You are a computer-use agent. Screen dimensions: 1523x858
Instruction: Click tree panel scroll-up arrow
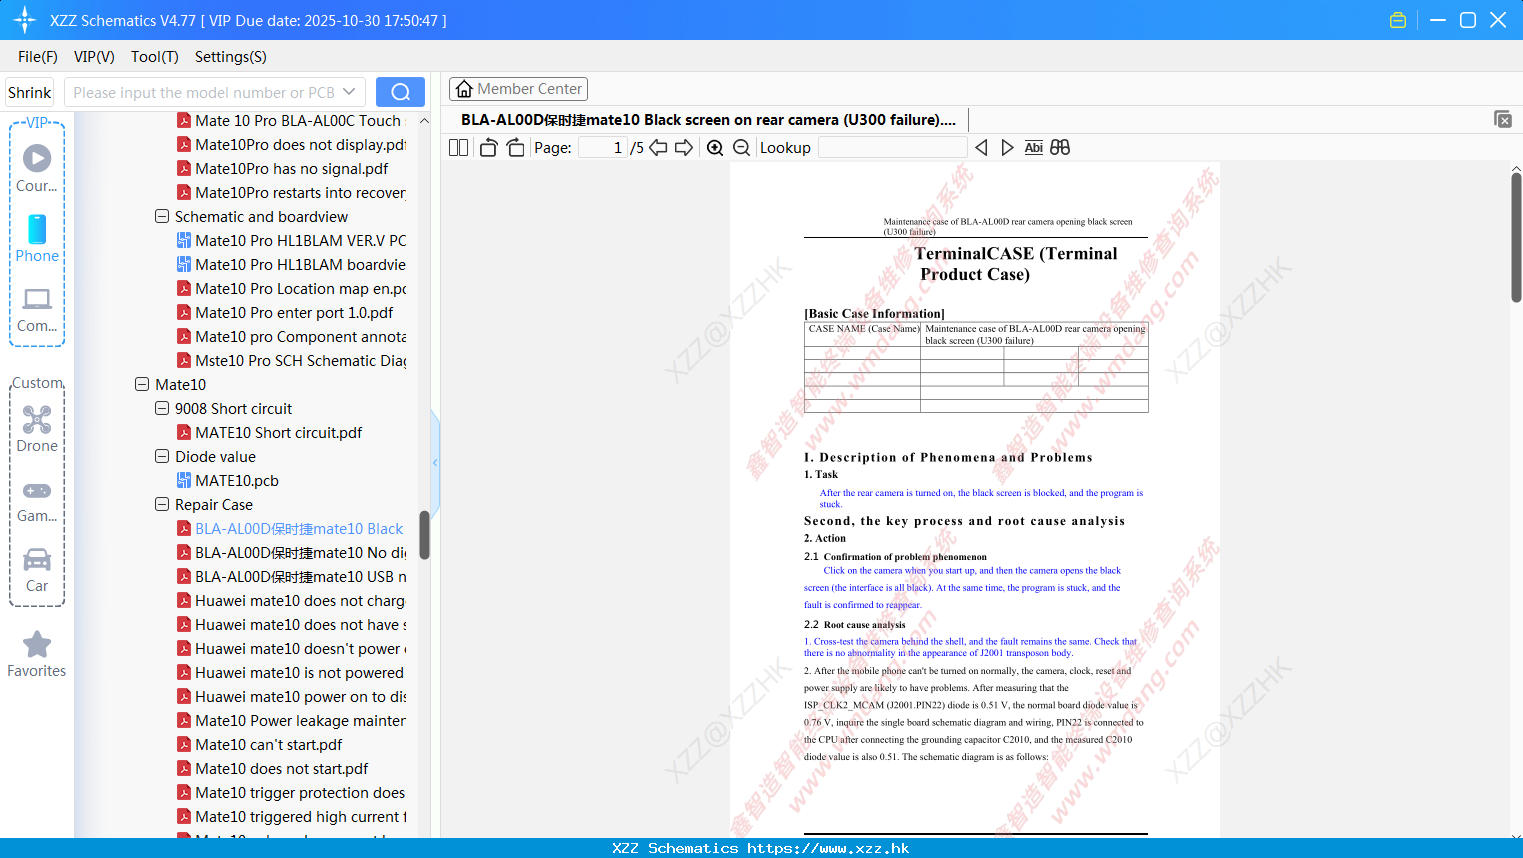coord(424,120)
